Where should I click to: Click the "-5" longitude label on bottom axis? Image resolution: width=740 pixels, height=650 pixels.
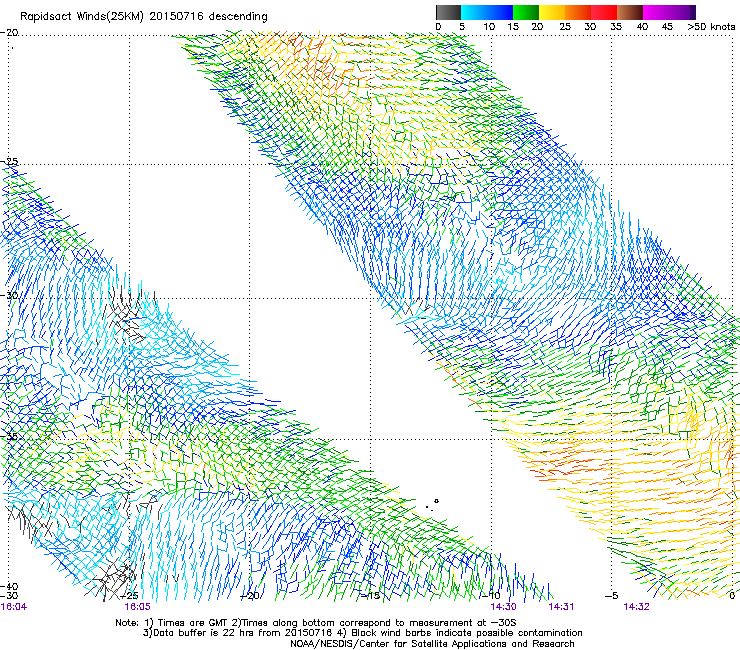coord(612,596)
